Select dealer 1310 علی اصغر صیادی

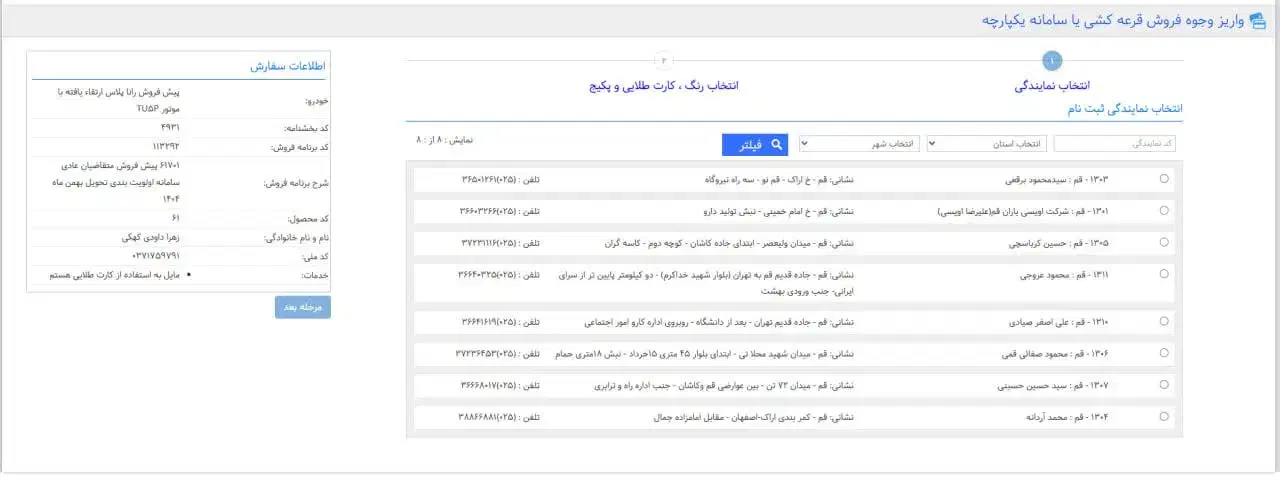(x=1163, y=322)
